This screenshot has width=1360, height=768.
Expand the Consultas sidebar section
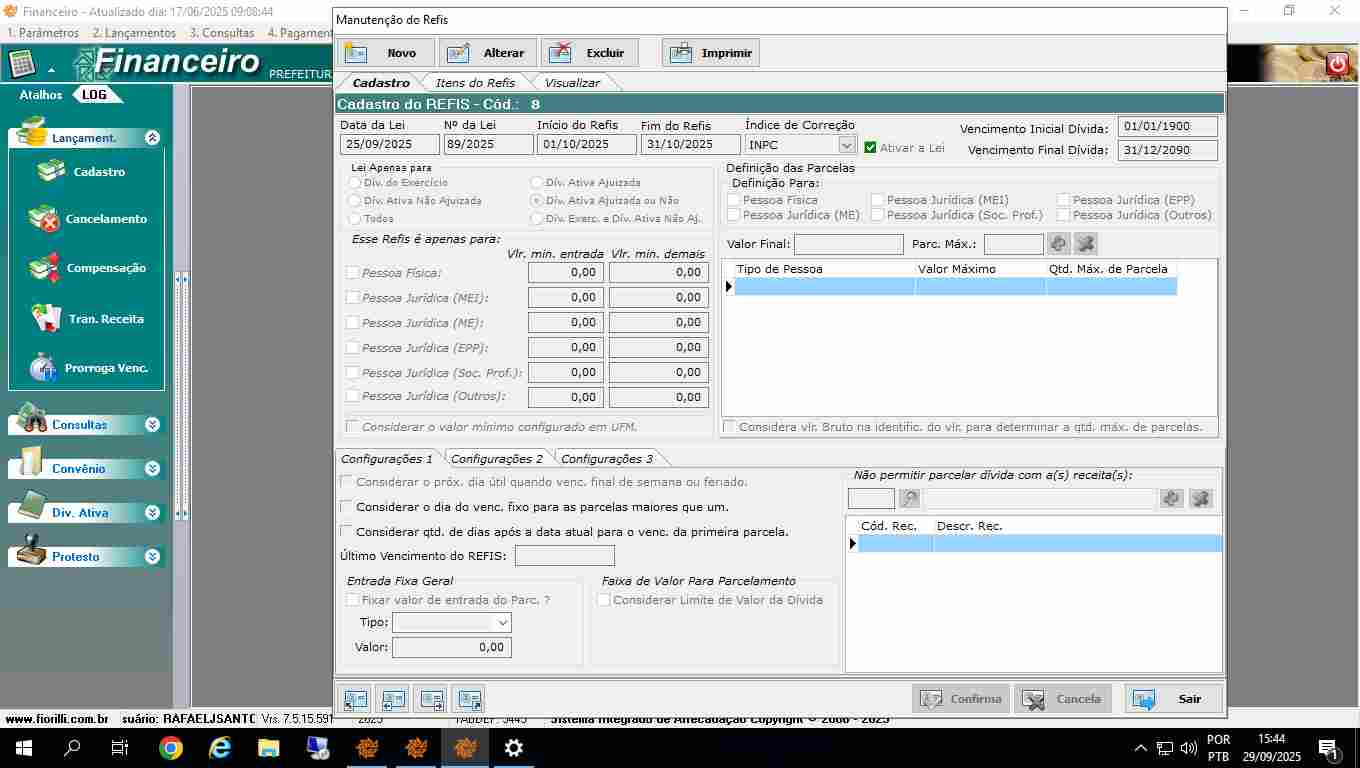point(152,425)
